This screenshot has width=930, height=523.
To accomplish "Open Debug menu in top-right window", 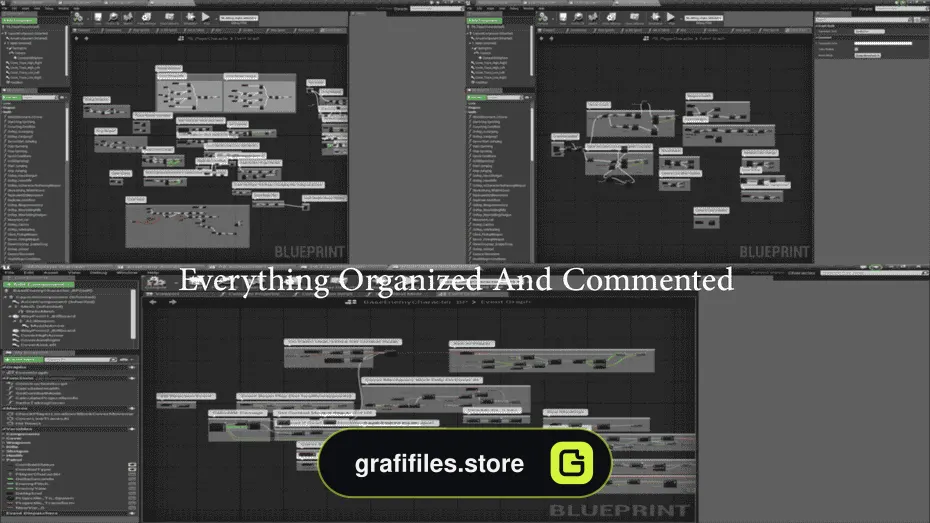I will point(515,8).
